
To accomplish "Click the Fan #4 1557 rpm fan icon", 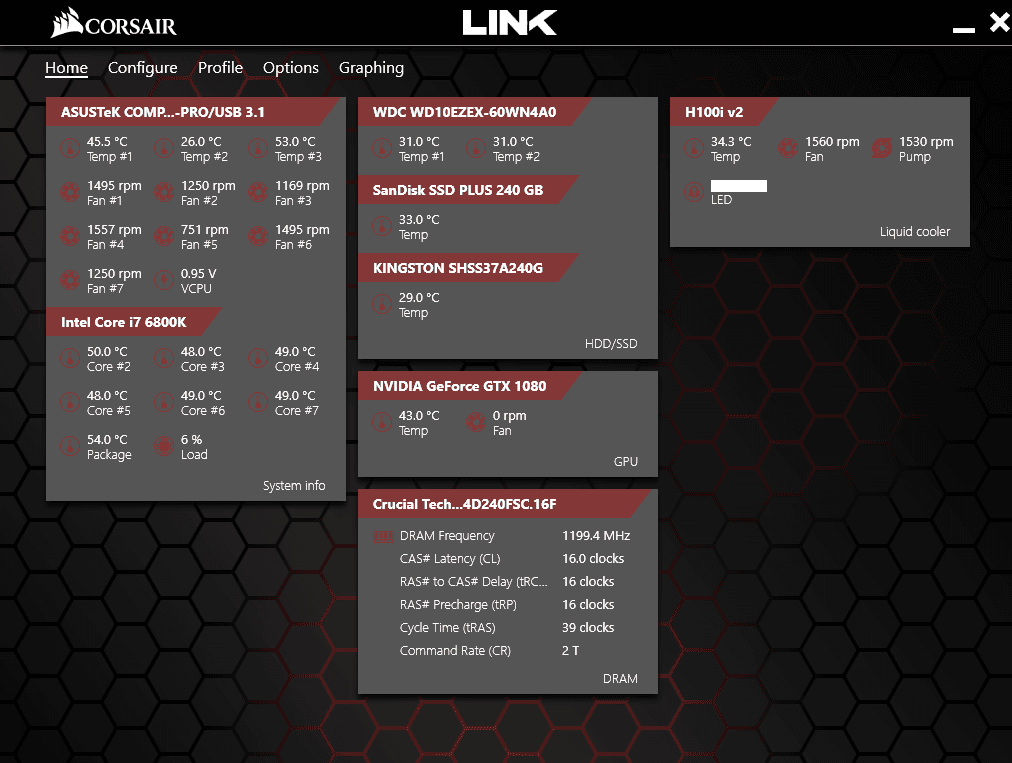I will [x=70, y=236].
